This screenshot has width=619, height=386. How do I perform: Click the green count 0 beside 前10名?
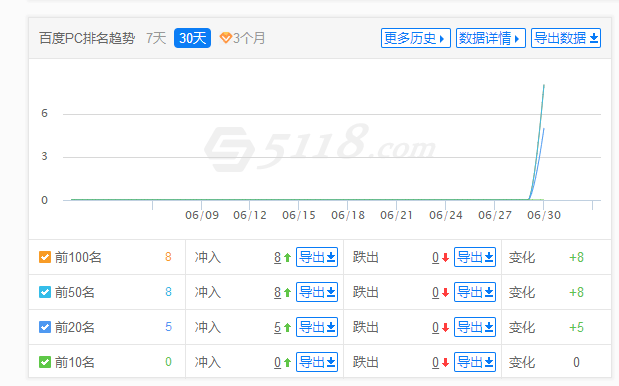(168, 362)
